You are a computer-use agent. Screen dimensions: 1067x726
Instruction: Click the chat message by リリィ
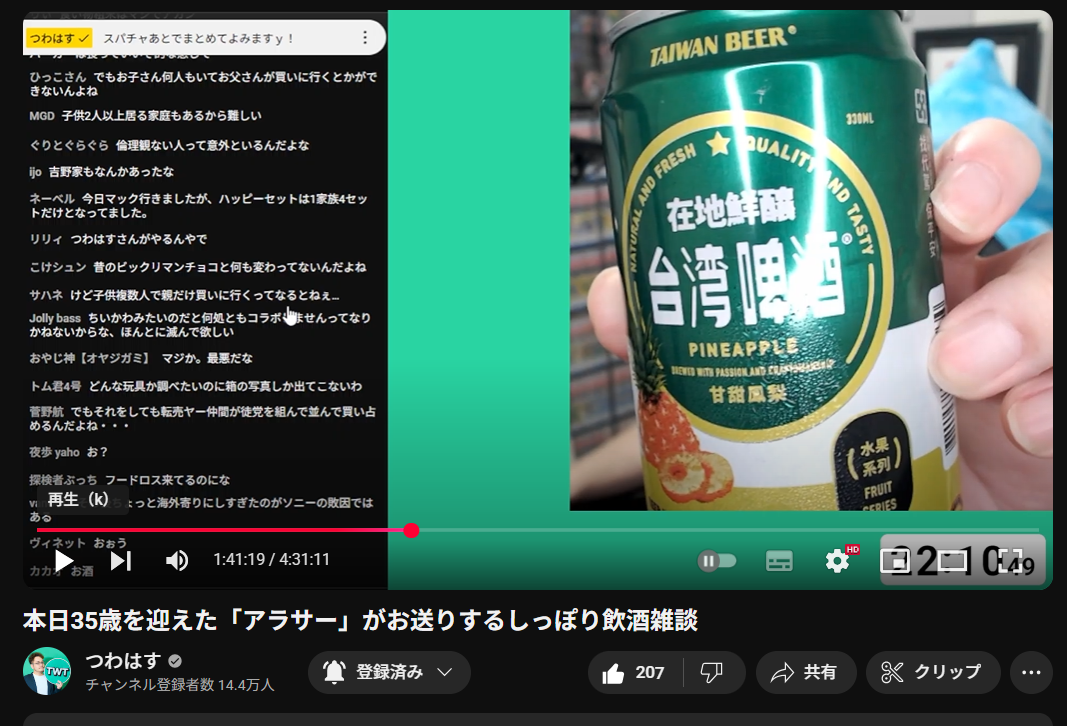click(118, 239)
